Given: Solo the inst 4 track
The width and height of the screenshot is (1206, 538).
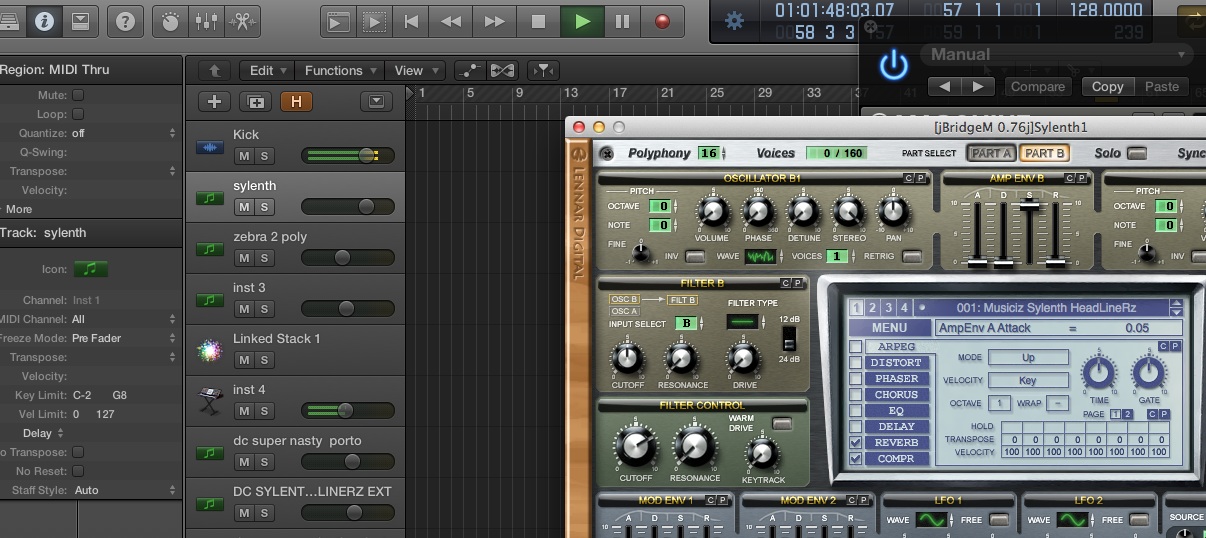Looking at the screenshot, I should click(264, 411).
